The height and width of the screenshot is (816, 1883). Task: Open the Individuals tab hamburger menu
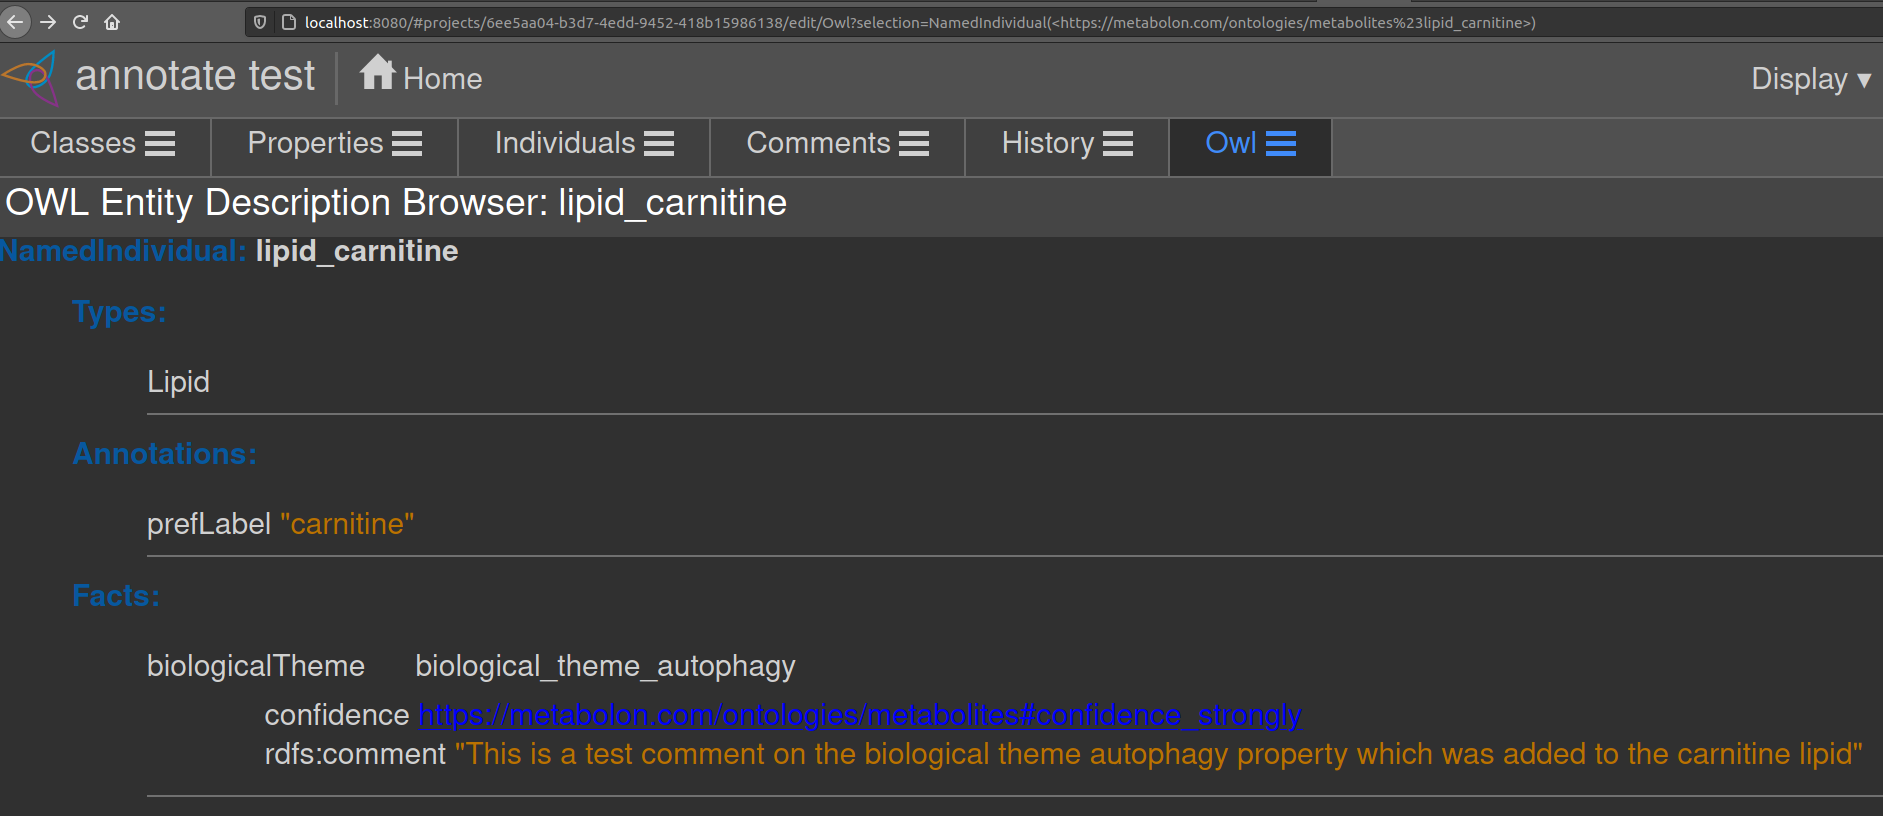click(661, 144)
